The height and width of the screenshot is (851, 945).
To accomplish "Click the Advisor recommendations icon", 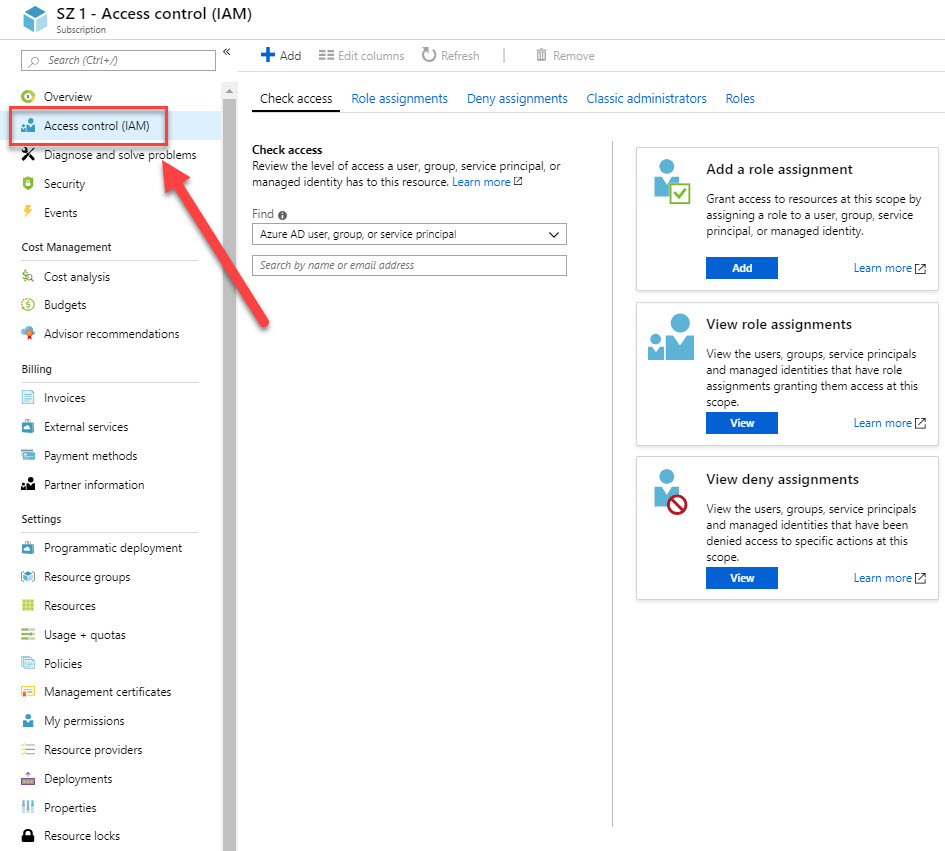I will (x=28, y=333).
